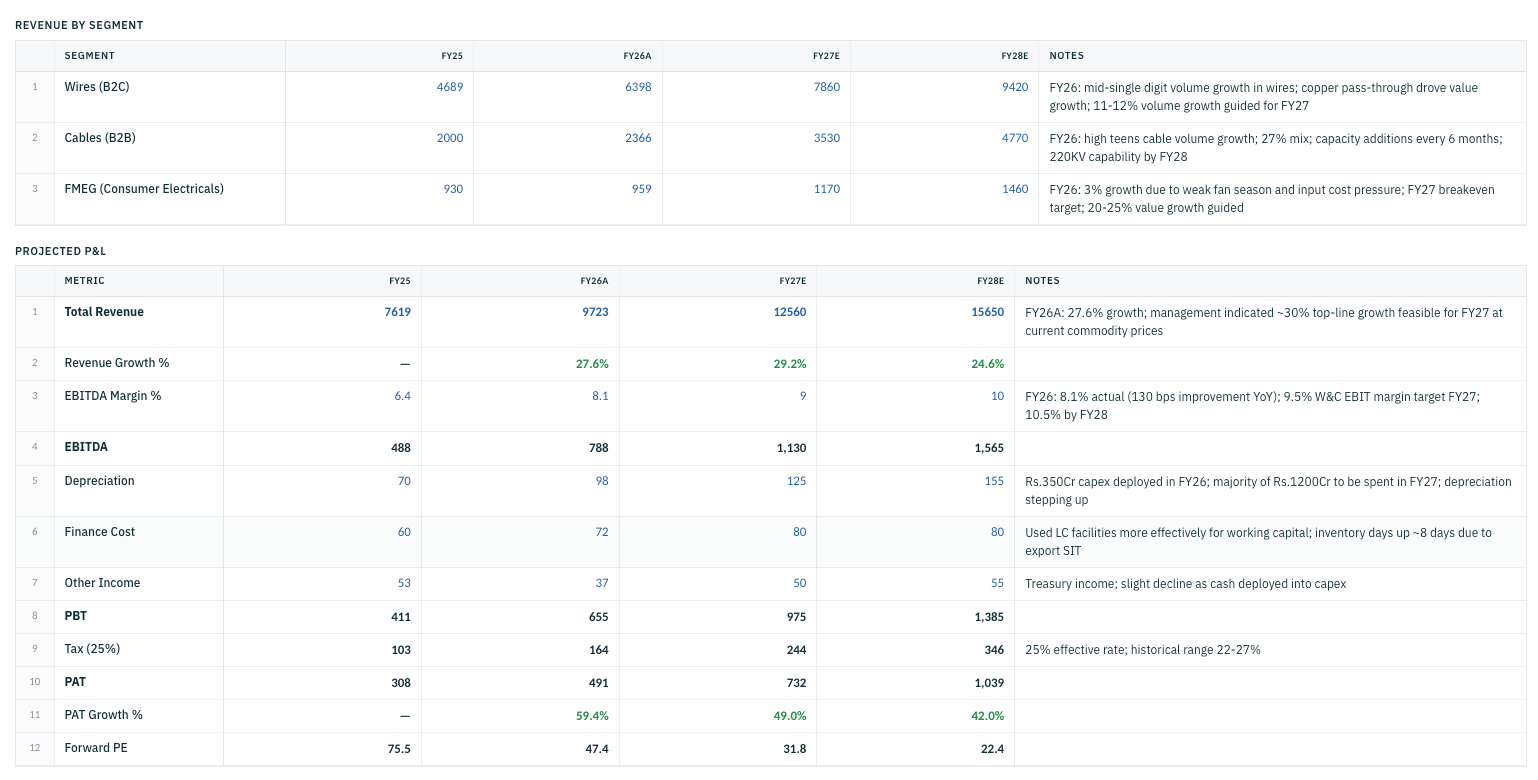Click the FY27E header in Revenue by Segment
Viewport: 1538px width, 780px height.
coord(826,56)
